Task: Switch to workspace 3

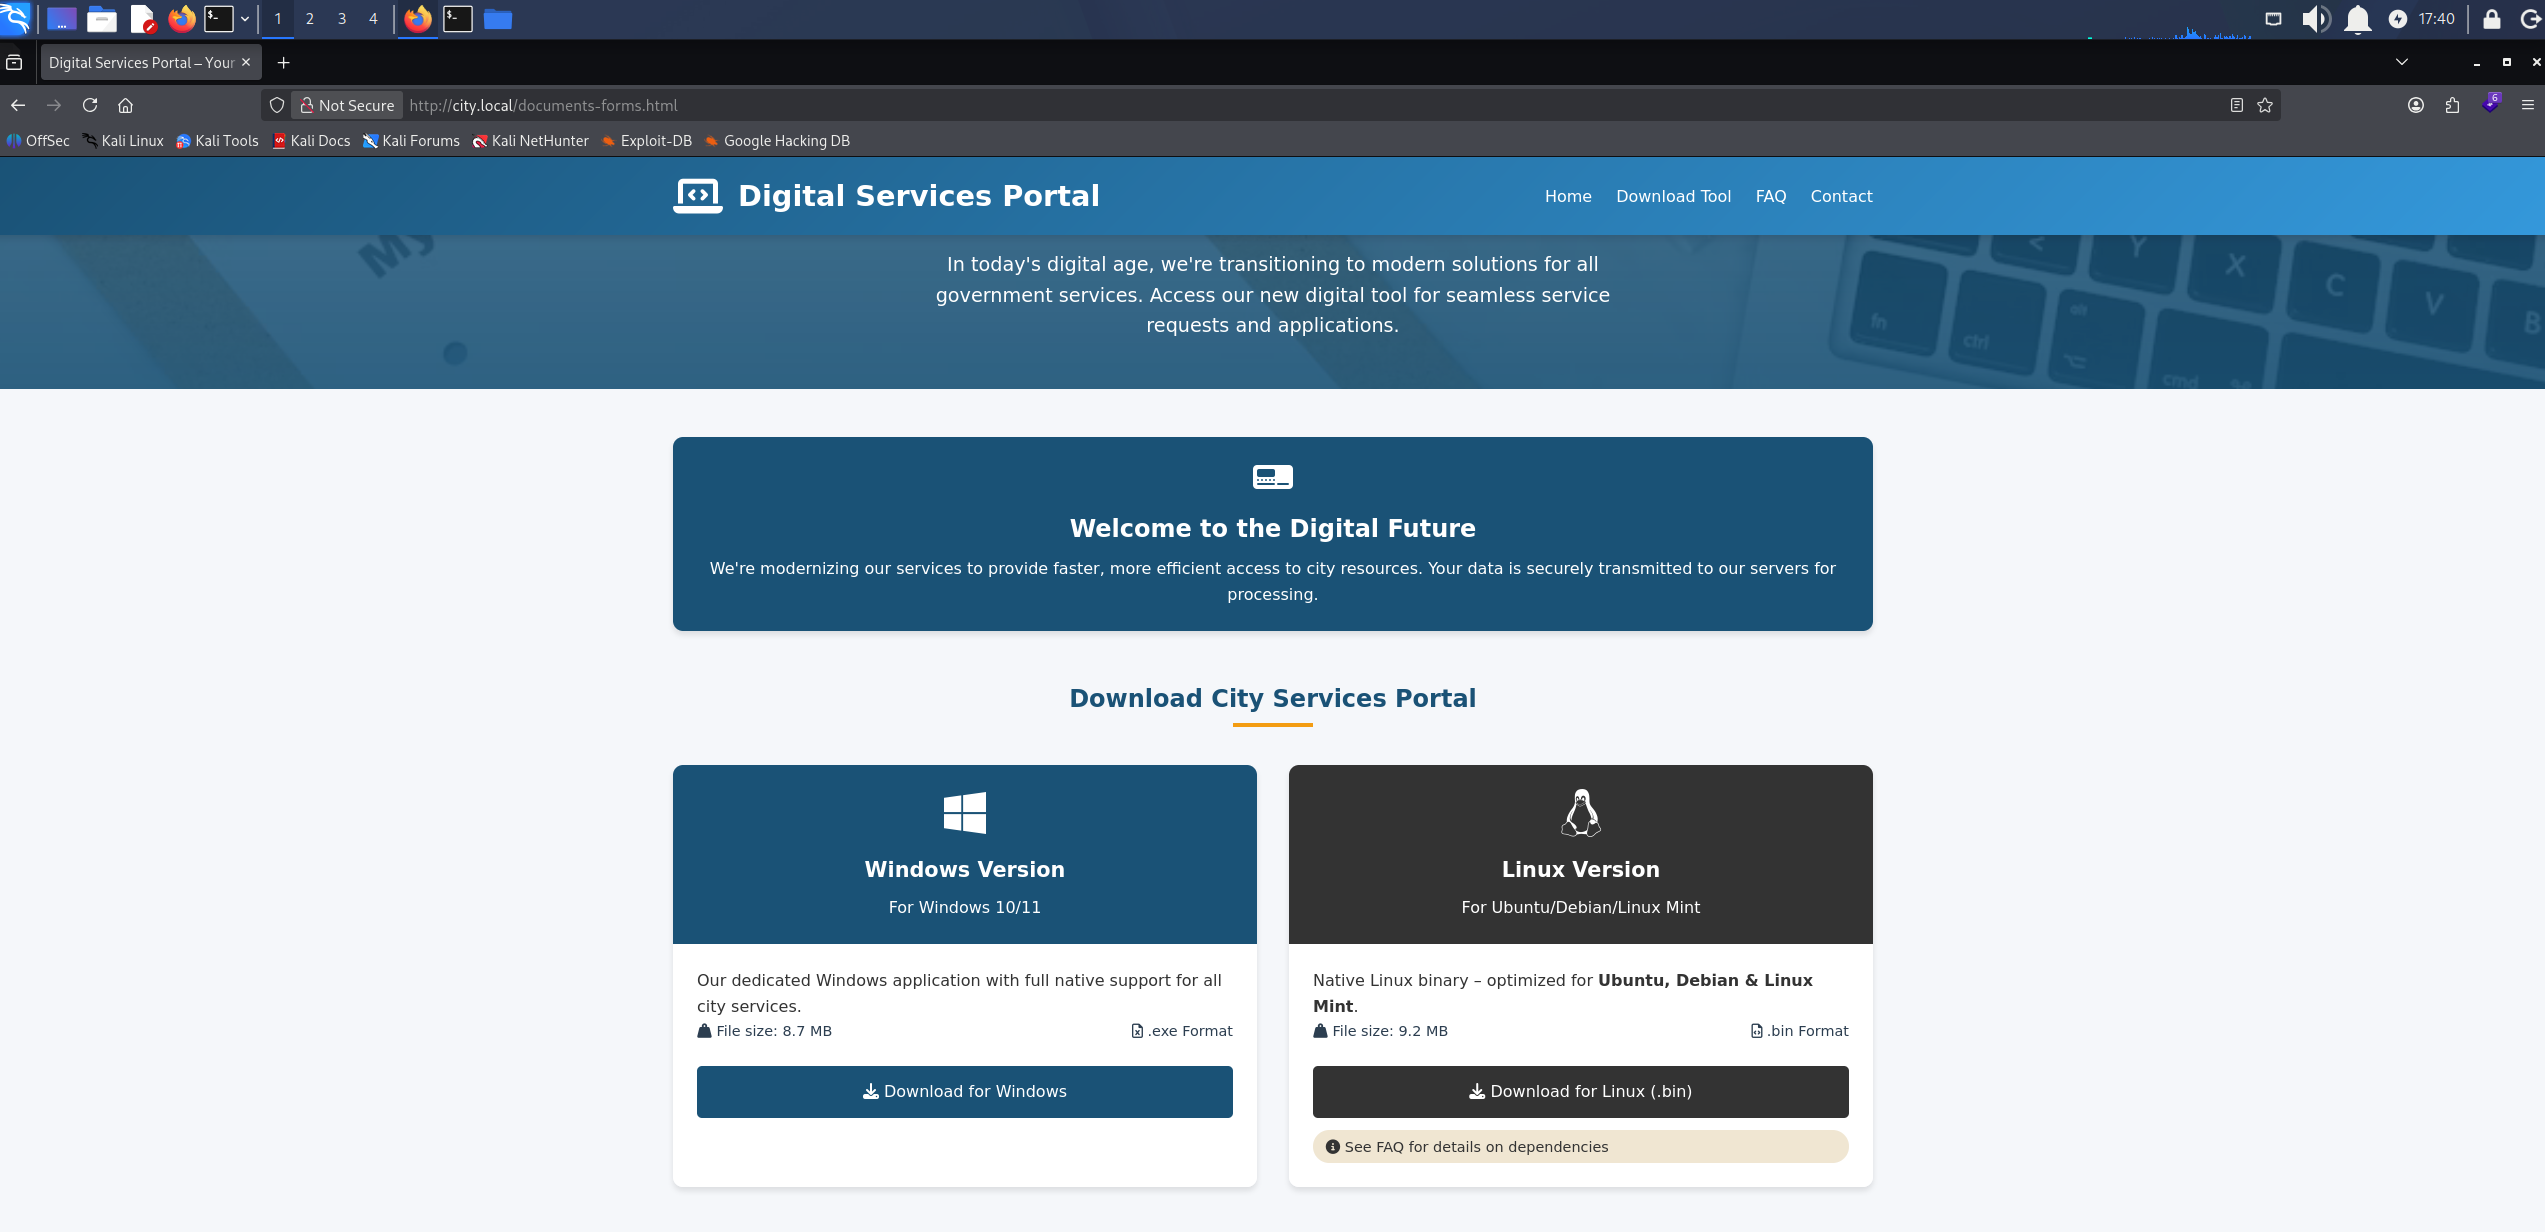Action: tap(342, 19)
